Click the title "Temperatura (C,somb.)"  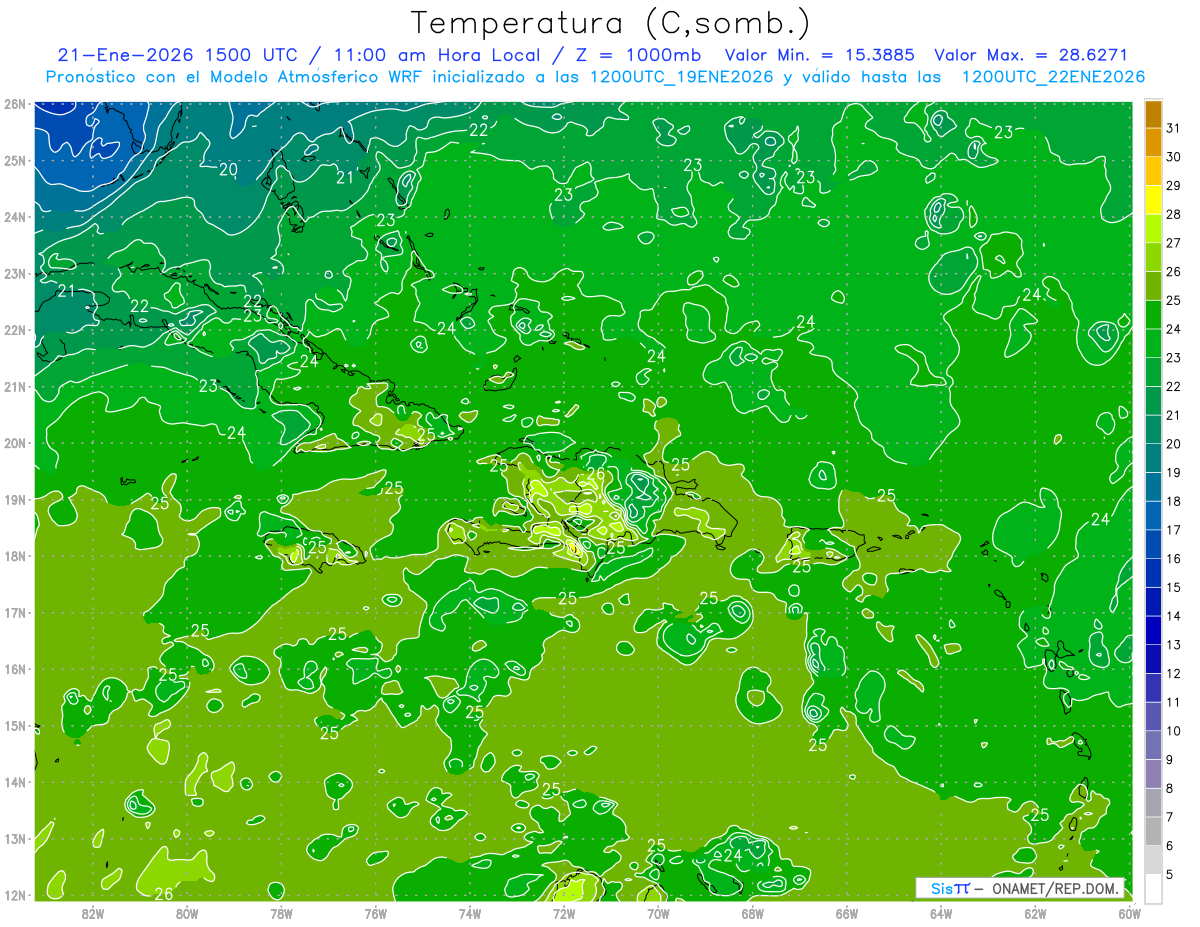pyautogui.click(x=611, y=23)
